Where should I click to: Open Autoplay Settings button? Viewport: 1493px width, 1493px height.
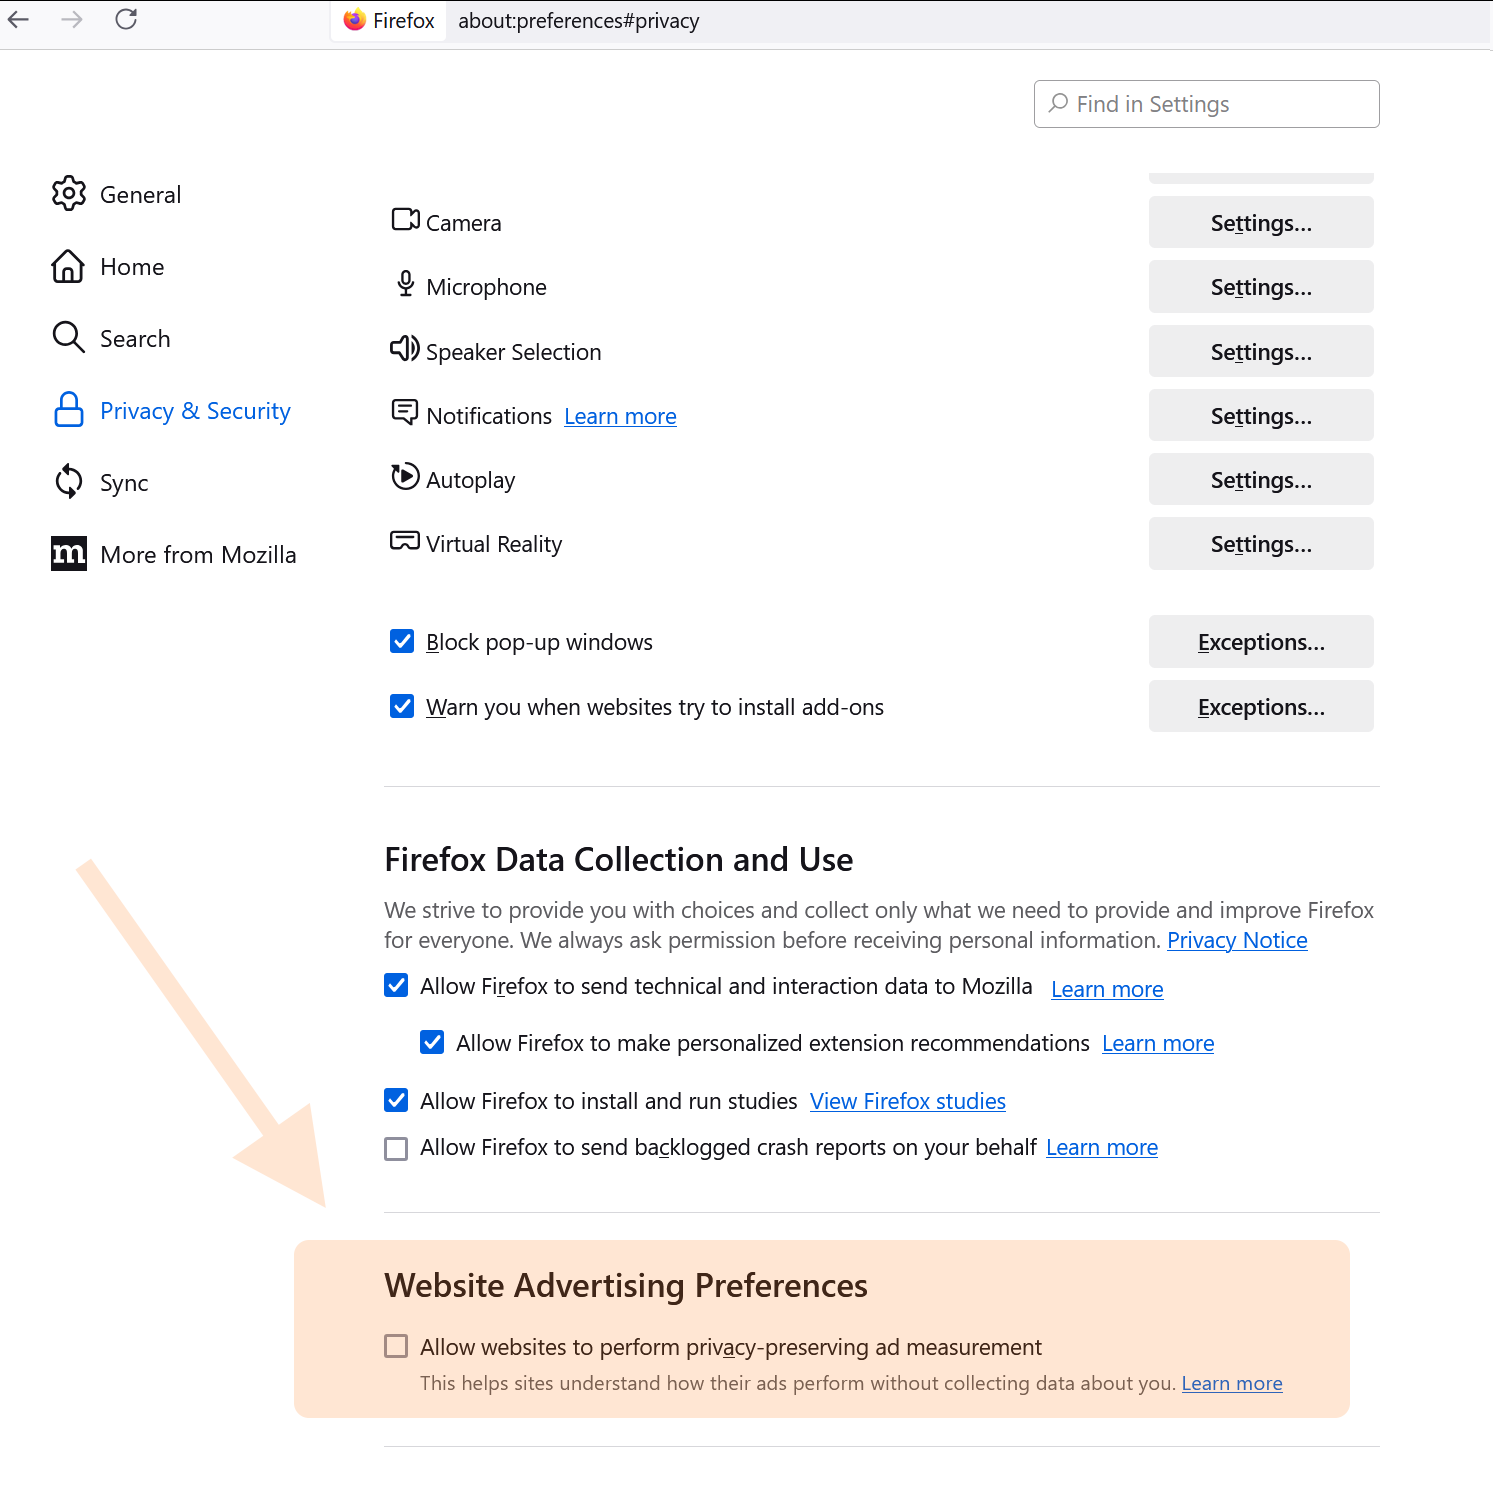click(x=1260, y=480)
